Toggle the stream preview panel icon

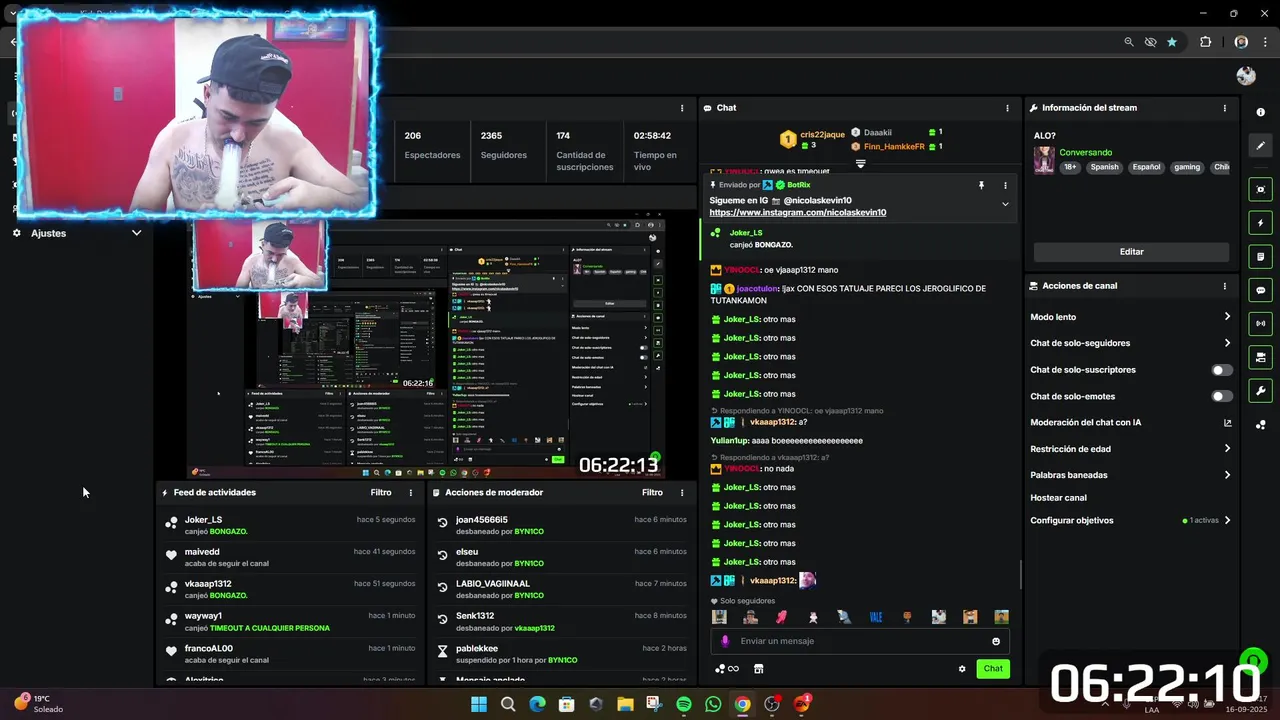[x=1260, y=189]
